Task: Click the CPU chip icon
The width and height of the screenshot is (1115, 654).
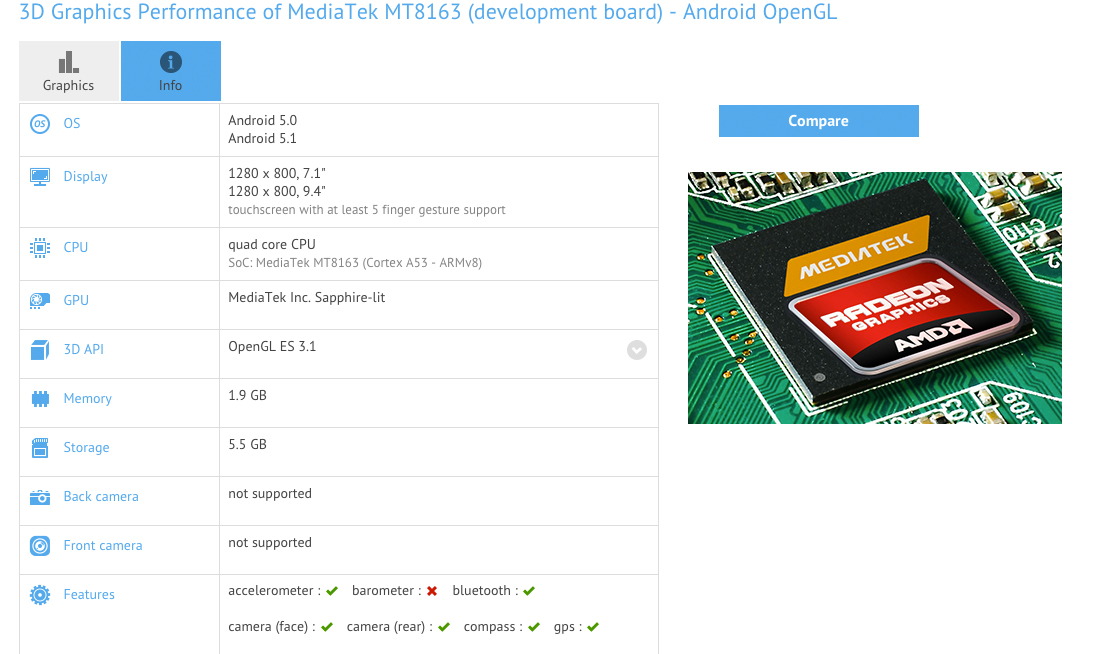Action: point(40,247)
